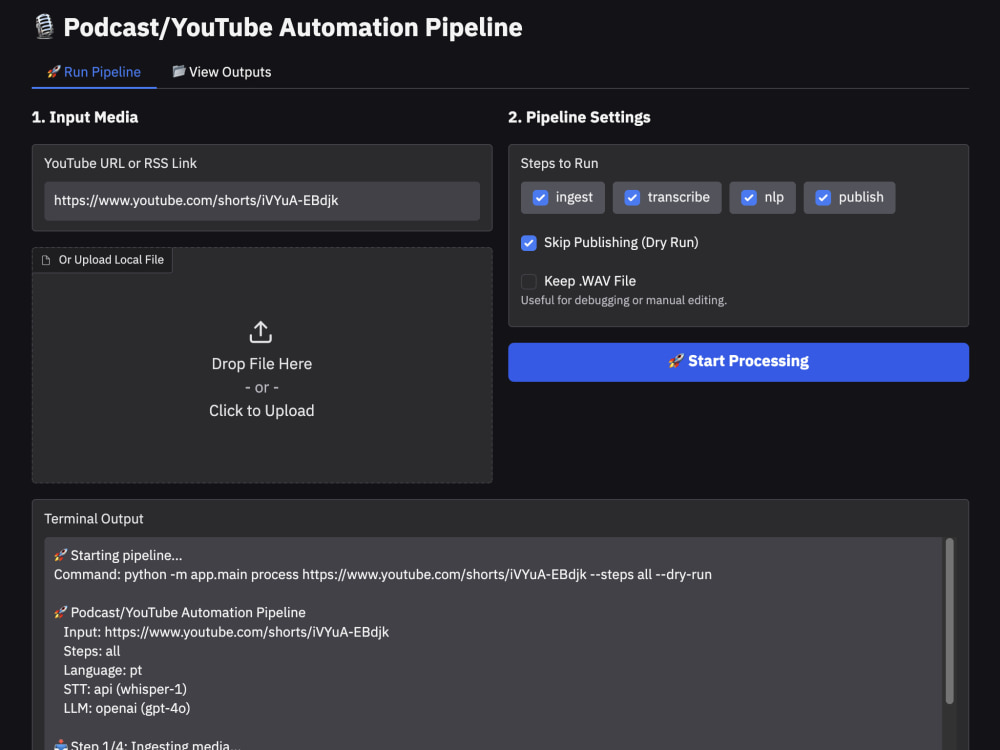Viewport: 1000px width, 750px height.
Task: Click the 'Input: https://www.youtube.com' terminal line
Action: 226,632
